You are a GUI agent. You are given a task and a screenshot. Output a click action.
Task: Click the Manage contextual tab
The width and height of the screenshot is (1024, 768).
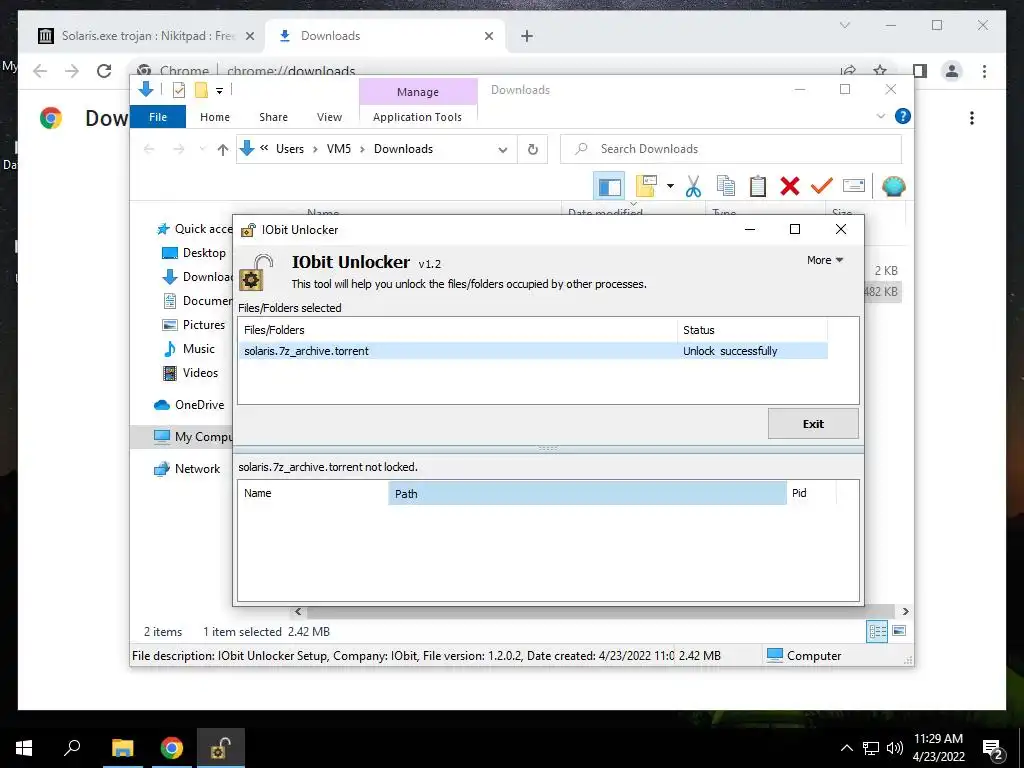(x=418, y=92)
